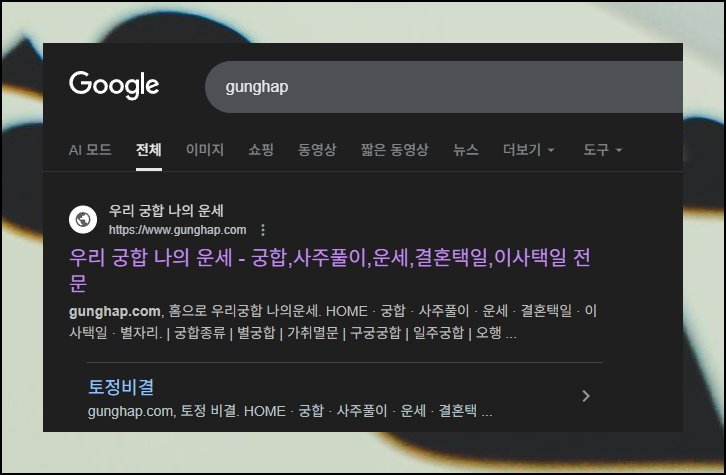Switch to 뉴스 tab
The image size is (726, 475).
pyautogui.click(x=465, y=150)
